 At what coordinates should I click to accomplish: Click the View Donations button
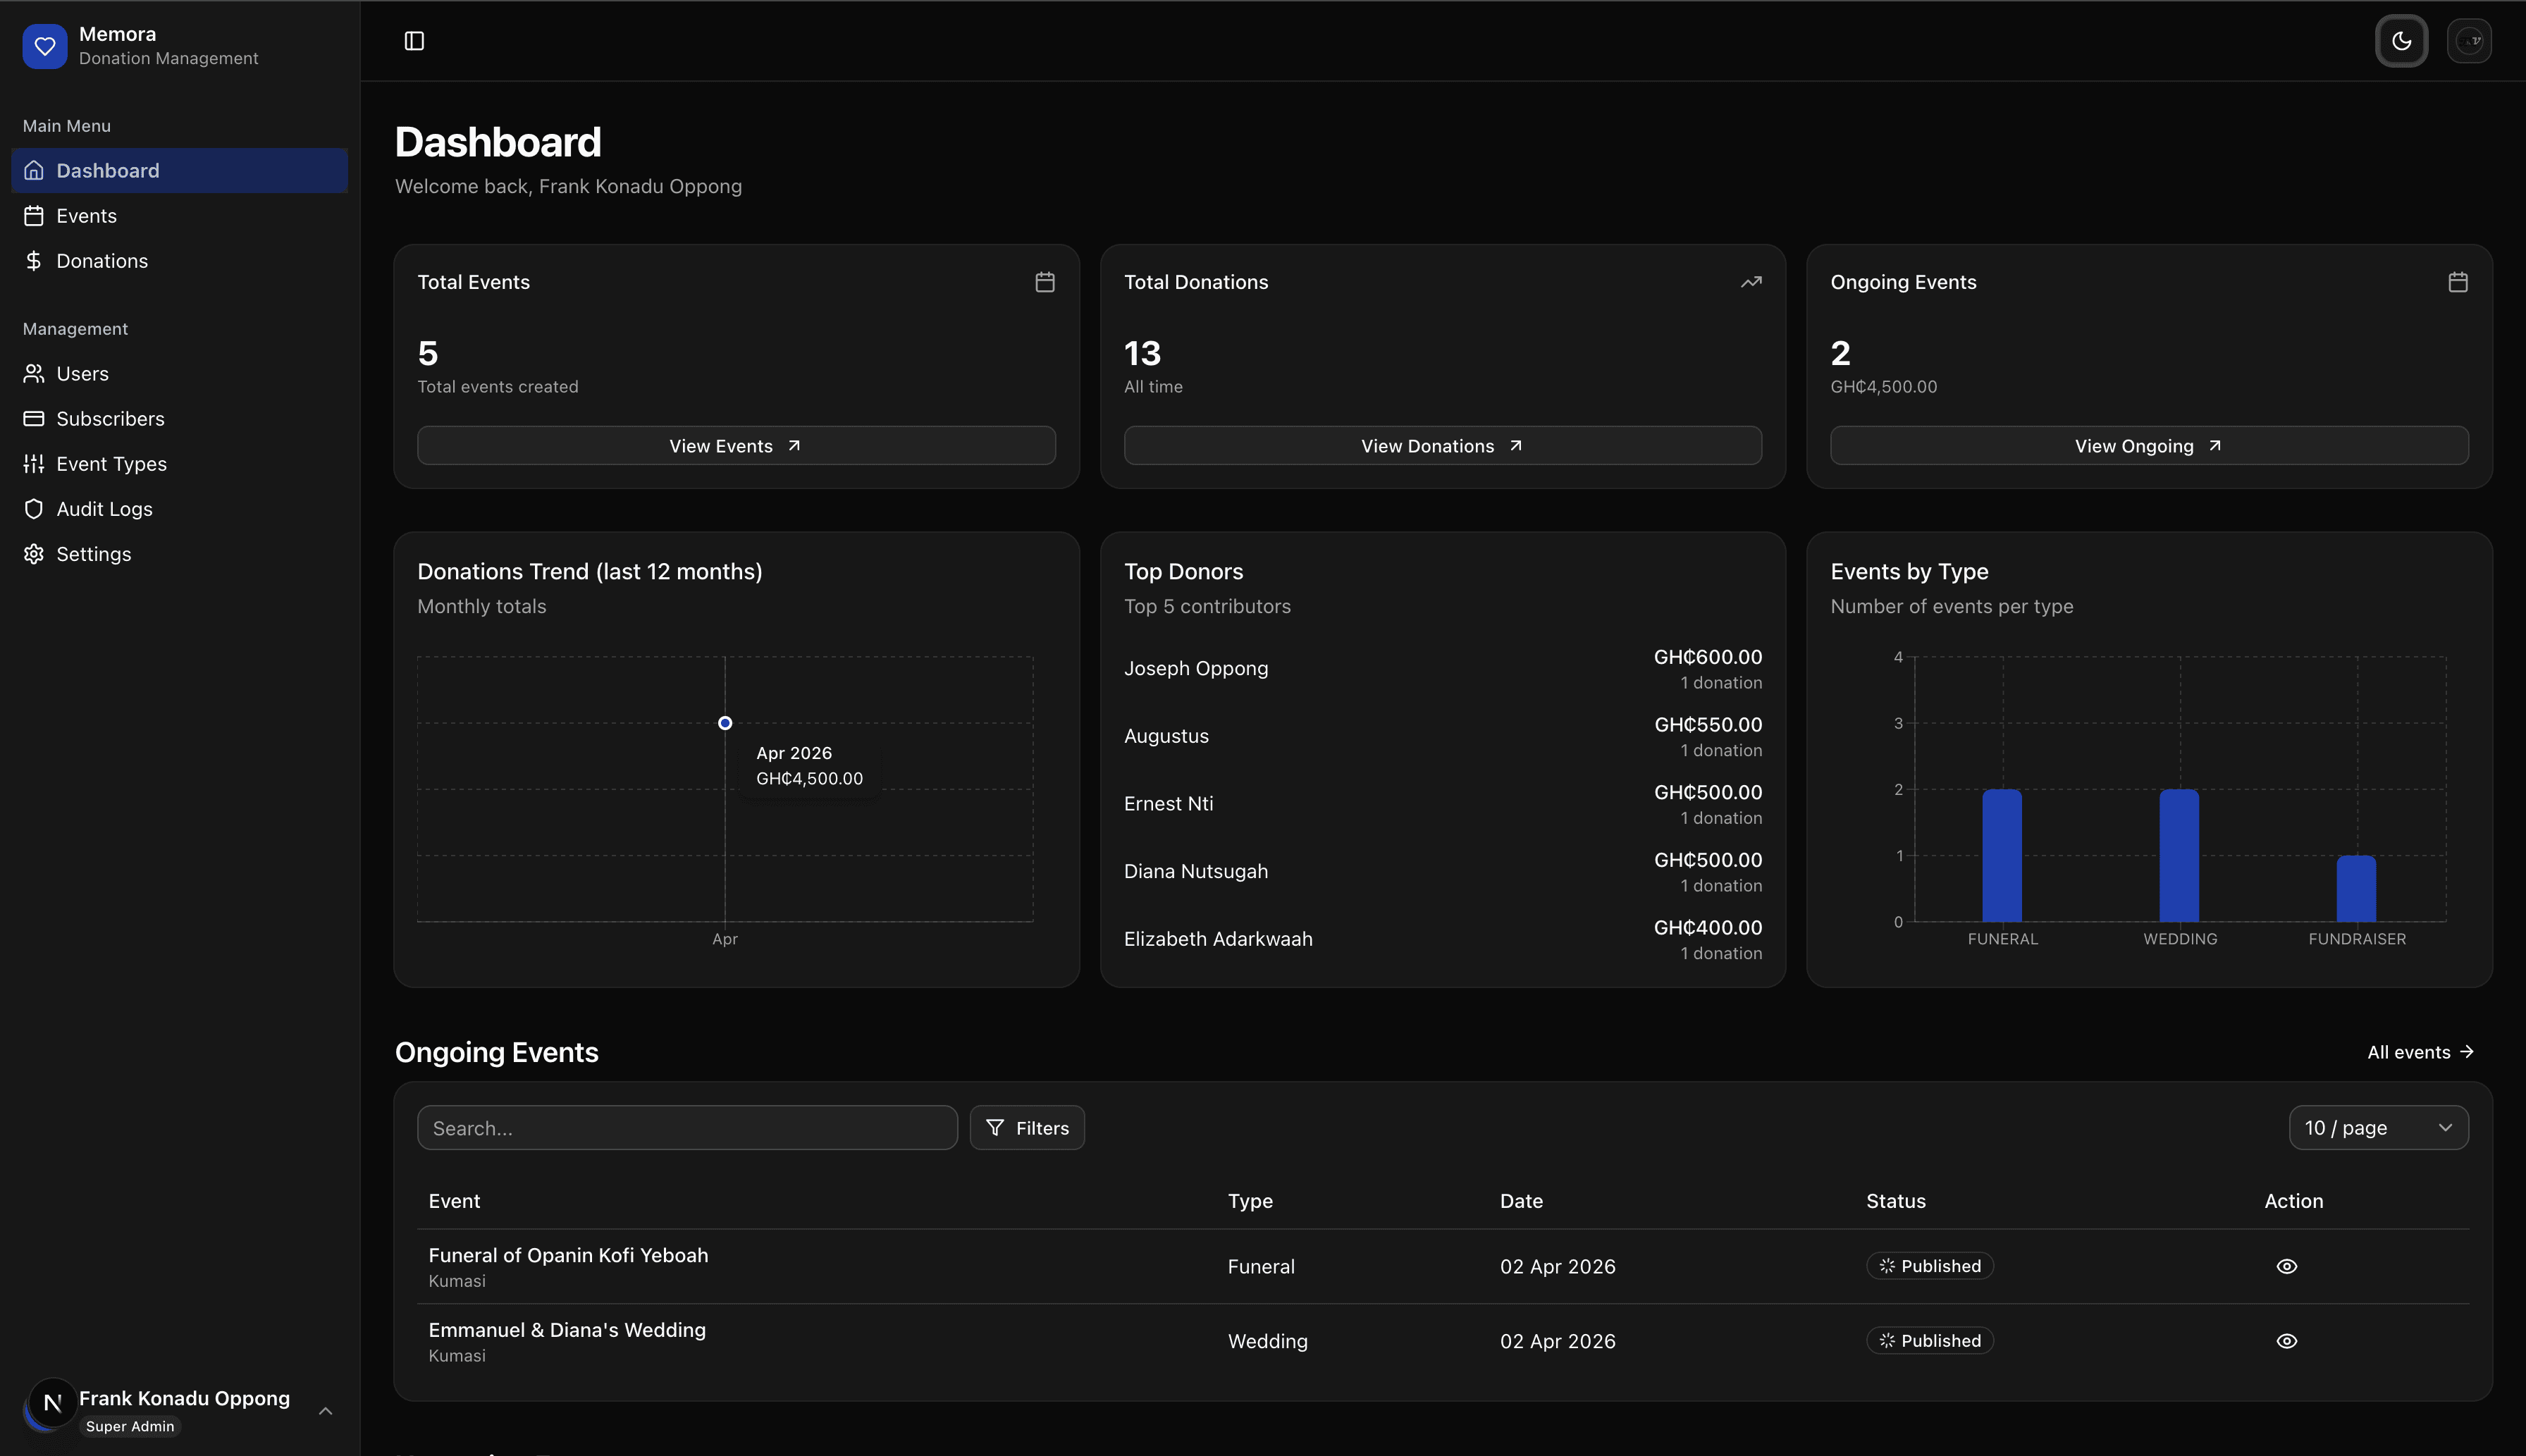tap(1440, 445)
